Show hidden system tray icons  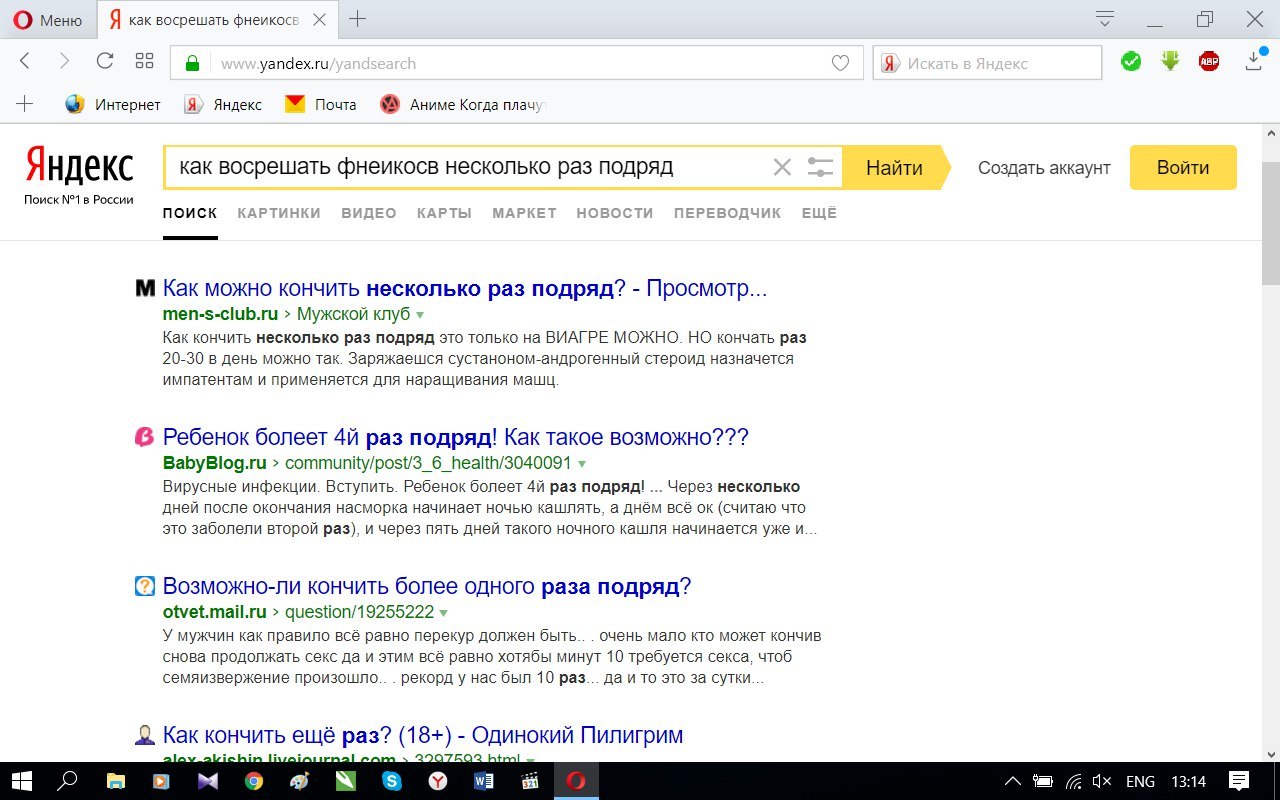(x=1012, y=781)
